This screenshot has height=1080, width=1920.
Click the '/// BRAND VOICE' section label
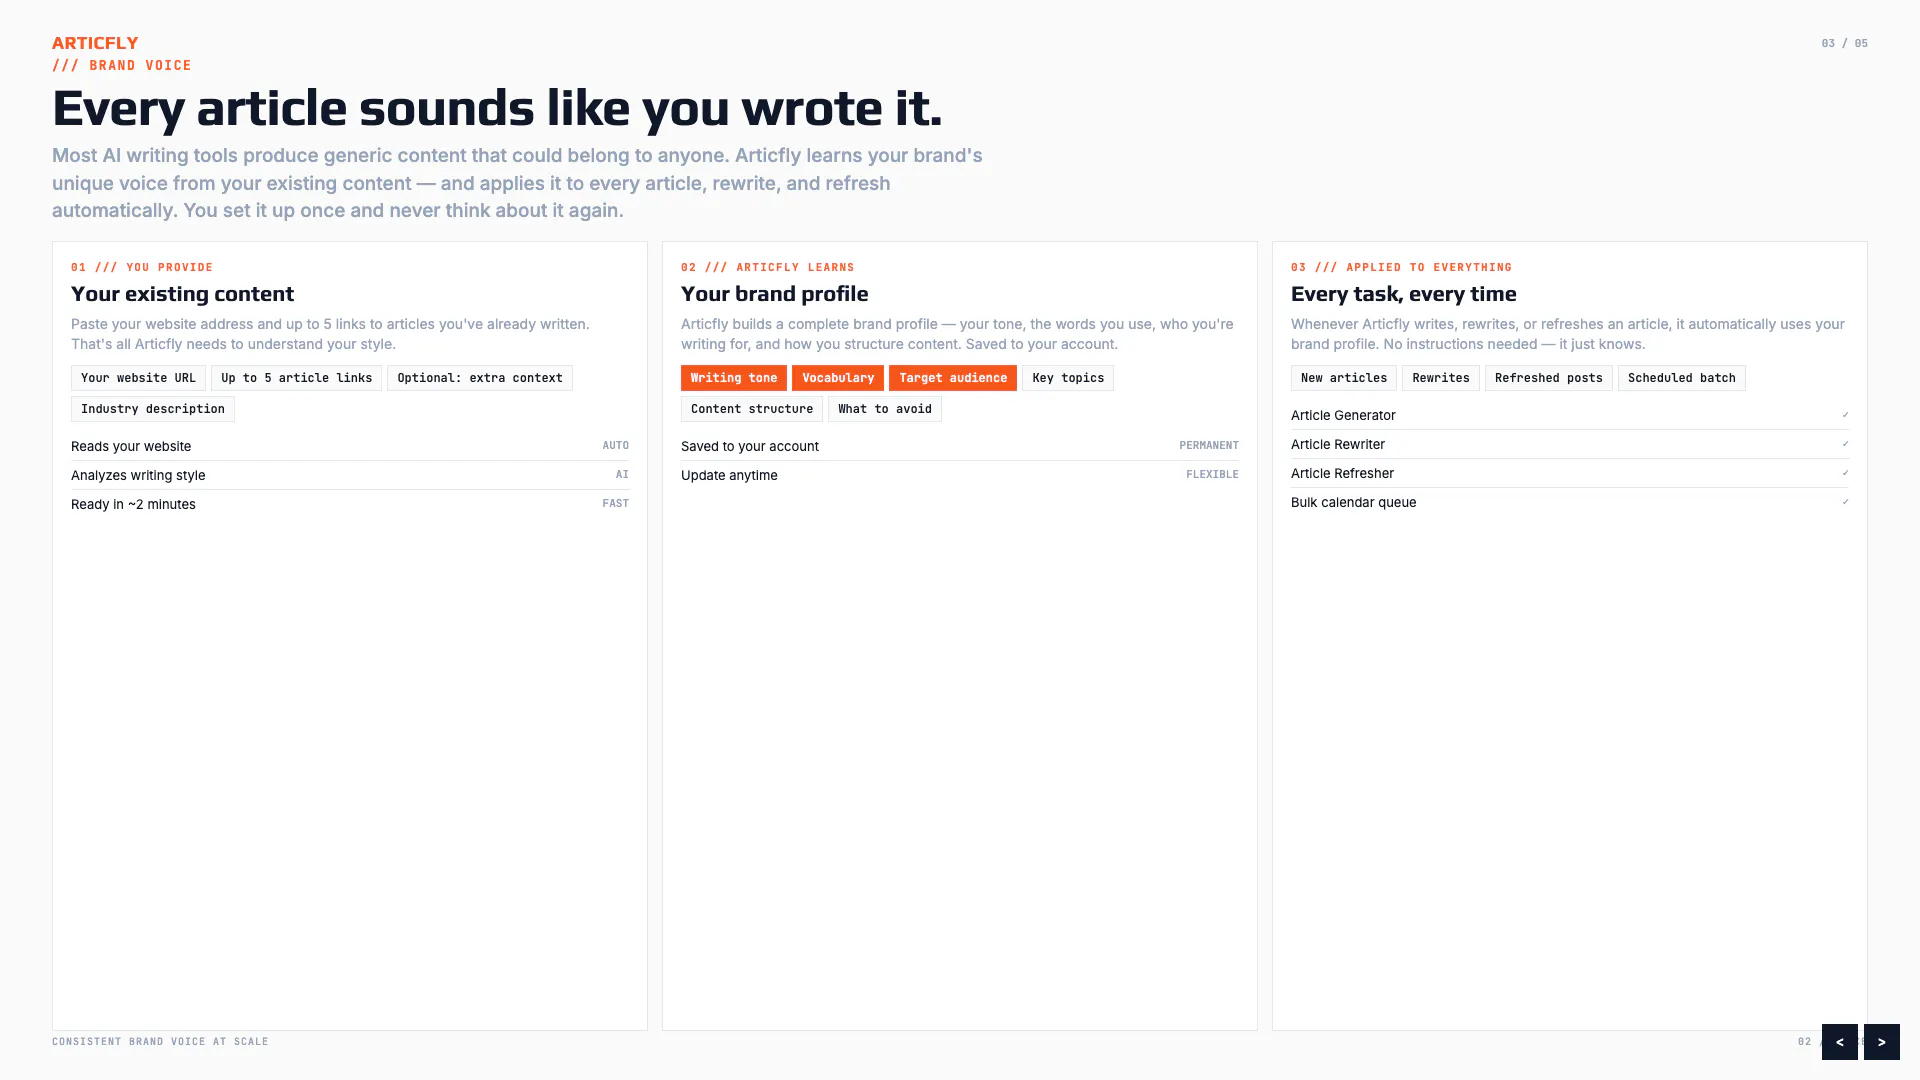122,65
